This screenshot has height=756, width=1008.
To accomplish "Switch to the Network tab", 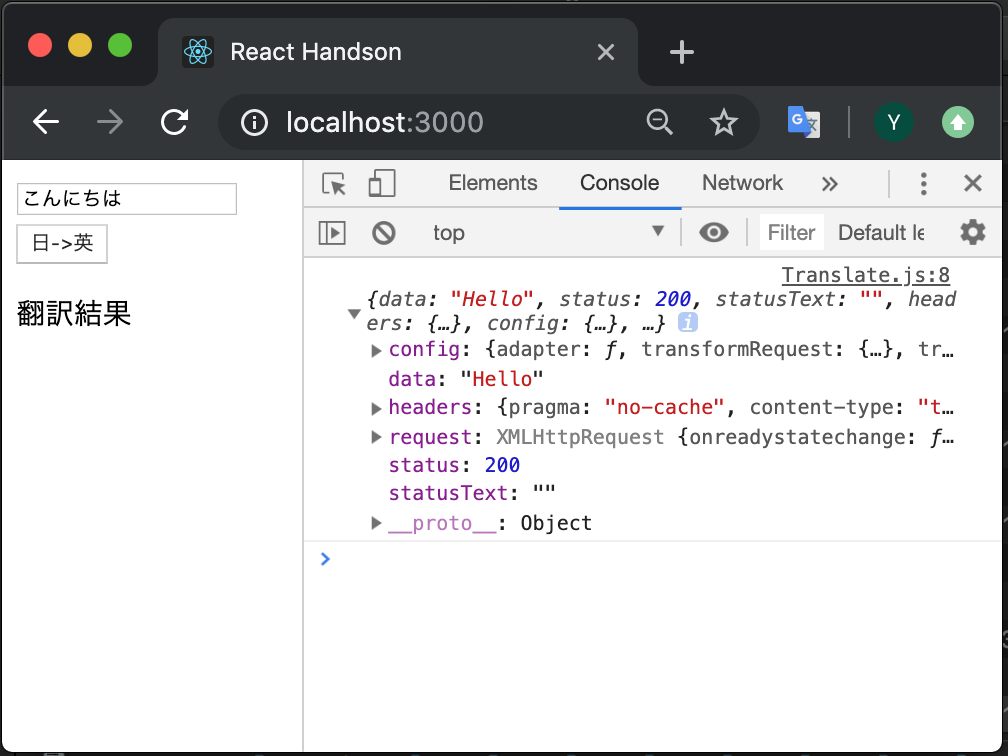I will [742, 183].
